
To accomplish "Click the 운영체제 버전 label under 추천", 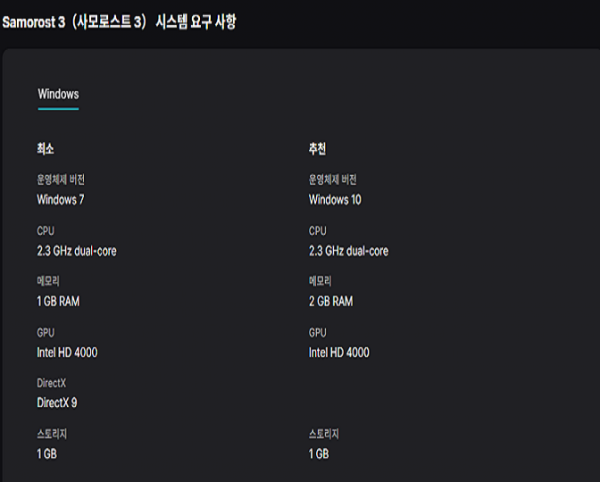I will pos(332,180).
